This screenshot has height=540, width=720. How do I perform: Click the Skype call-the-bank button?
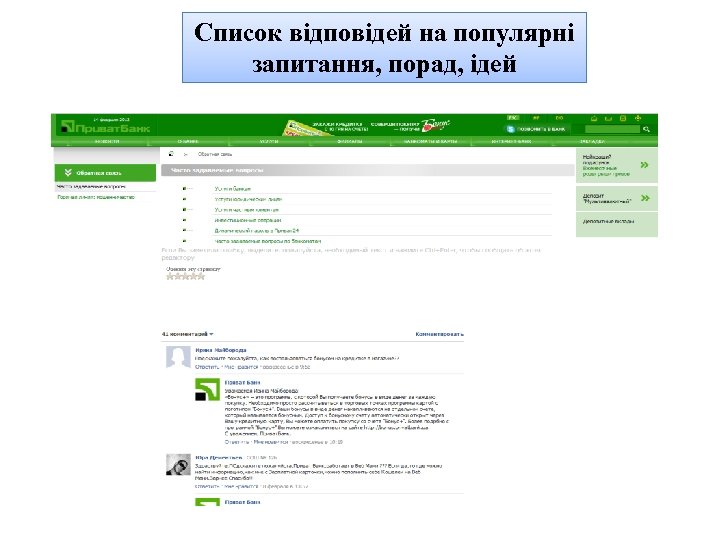tap(537, 129)
